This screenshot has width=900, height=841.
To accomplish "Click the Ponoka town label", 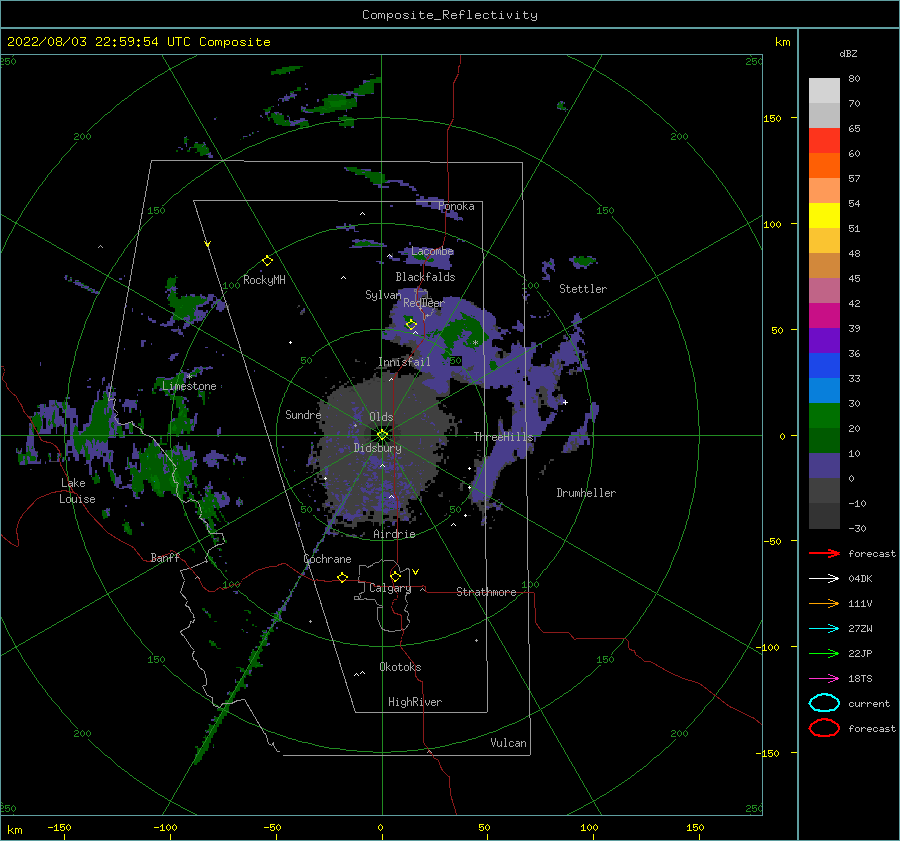I will [456, 206].
